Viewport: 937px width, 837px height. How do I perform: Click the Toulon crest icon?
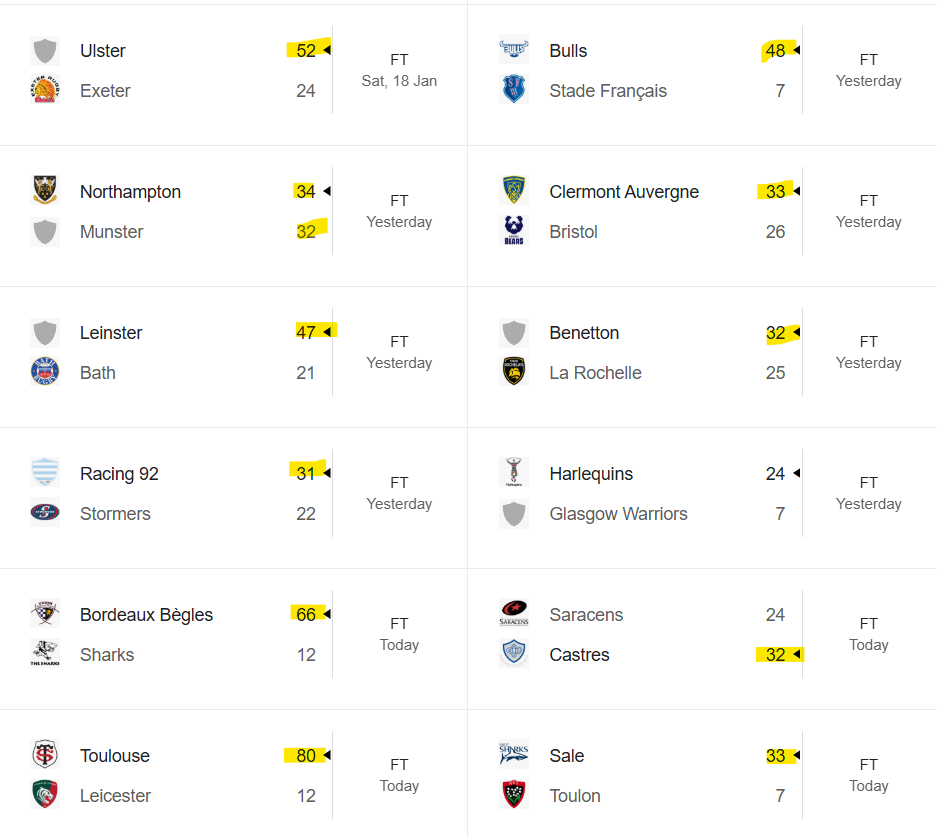pos(514,795)
